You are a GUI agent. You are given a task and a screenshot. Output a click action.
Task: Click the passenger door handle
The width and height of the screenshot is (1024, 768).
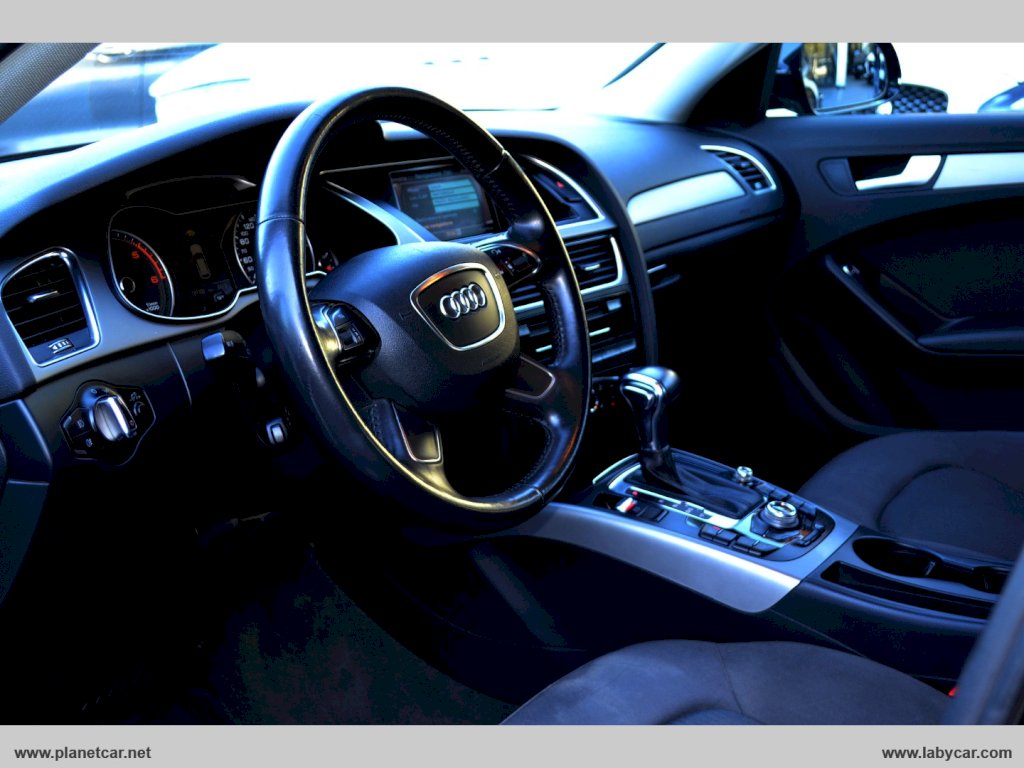(896, 172)
